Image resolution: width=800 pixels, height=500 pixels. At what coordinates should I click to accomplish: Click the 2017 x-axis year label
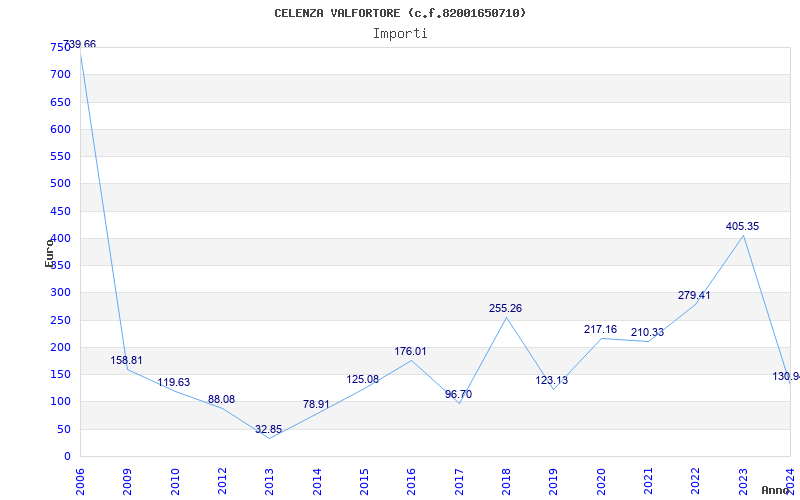(x=459, y=481)
